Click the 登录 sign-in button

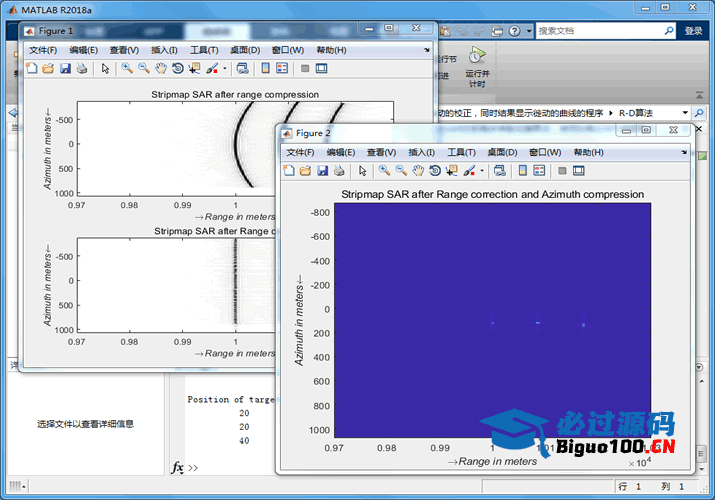693,31
